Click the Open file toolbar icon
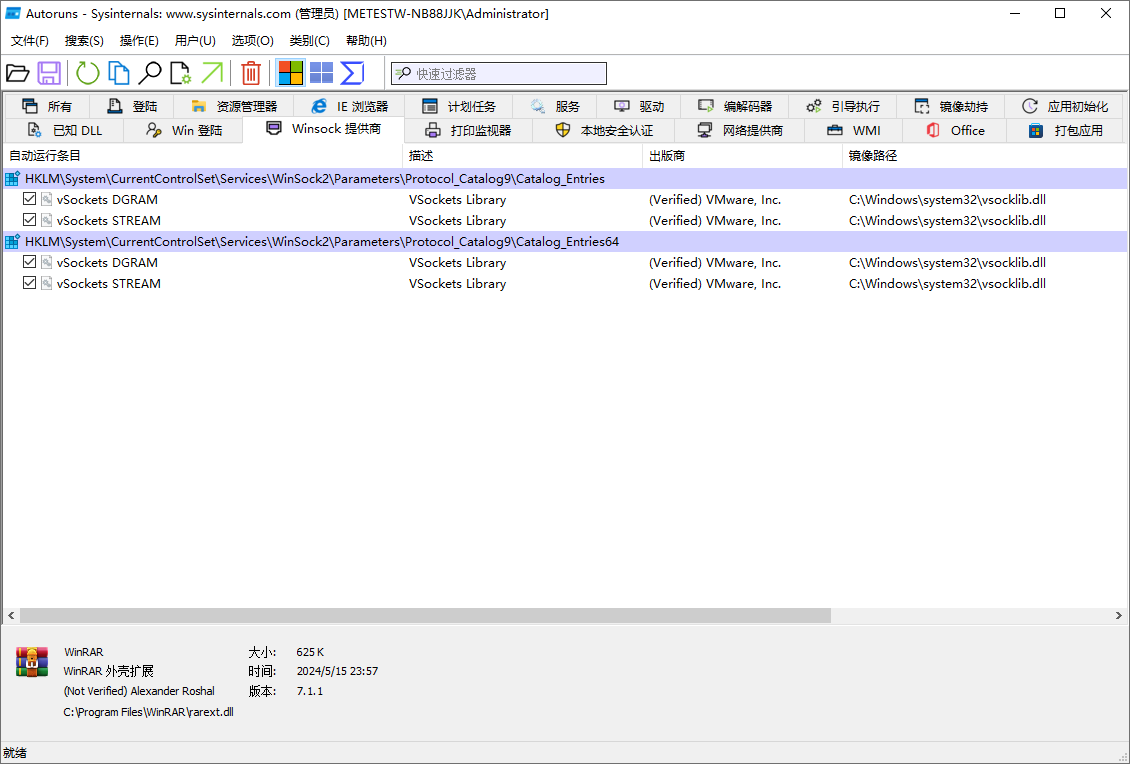Image resolution: width=1130 pixels, height=764 pixels. (17, 73)
